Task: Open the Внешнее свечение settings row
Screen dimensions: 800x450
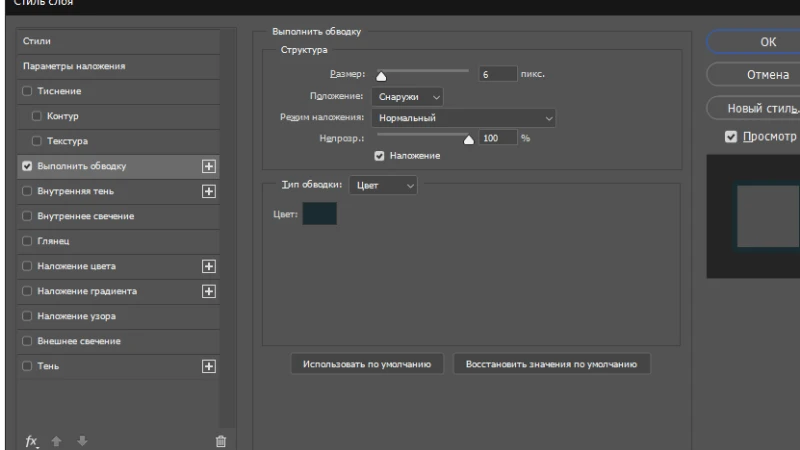Action: [x=118, y=341]
